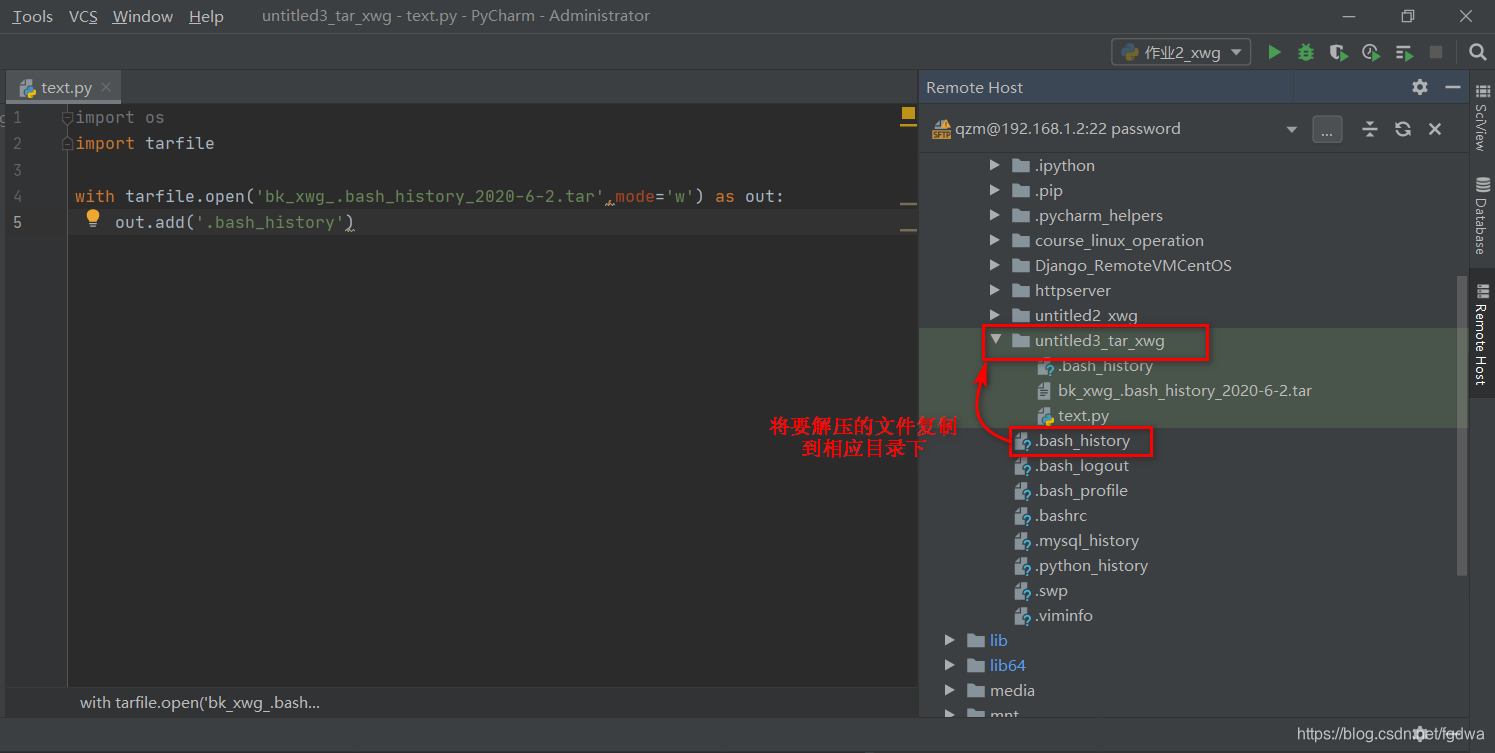This screenshot has height=753, width=1495.
Task: Expand the httpserver folder
Action: [994, 290]
